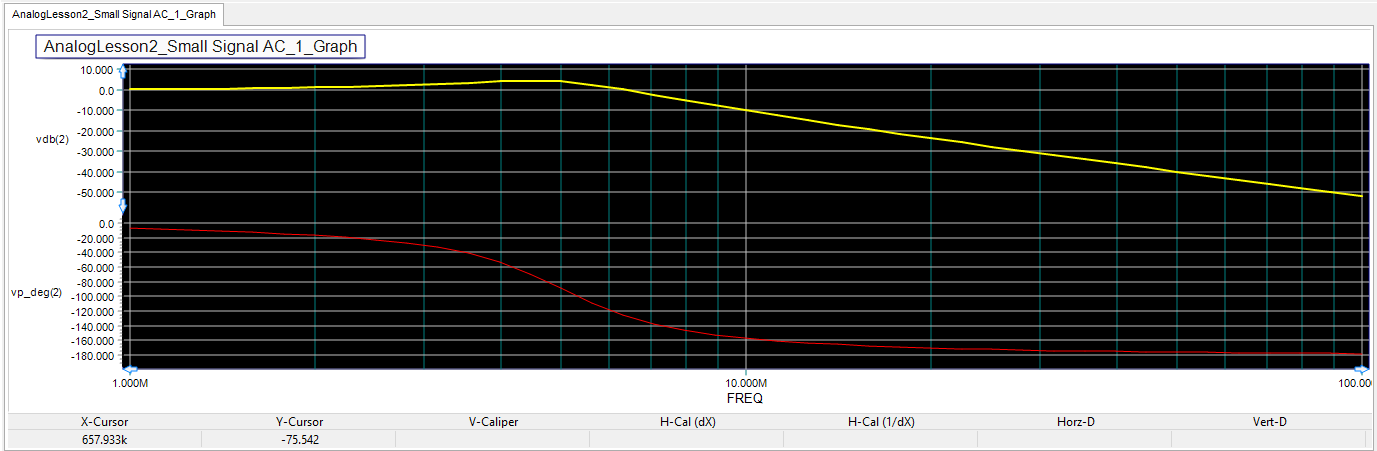Click the -180.000 phase axis value

point(93,355)
